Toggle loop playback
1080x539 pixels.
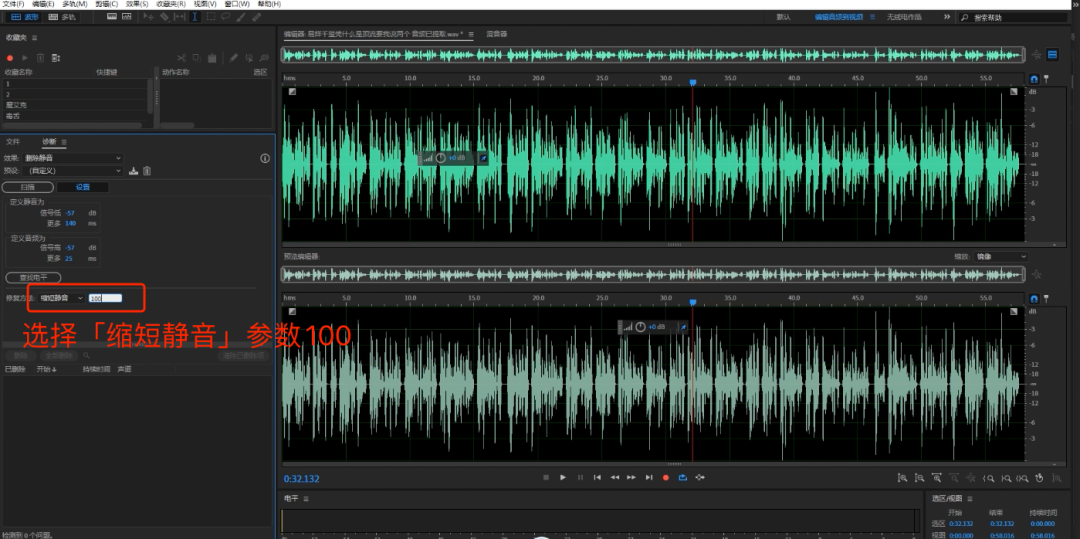click(x=683, y=477)
